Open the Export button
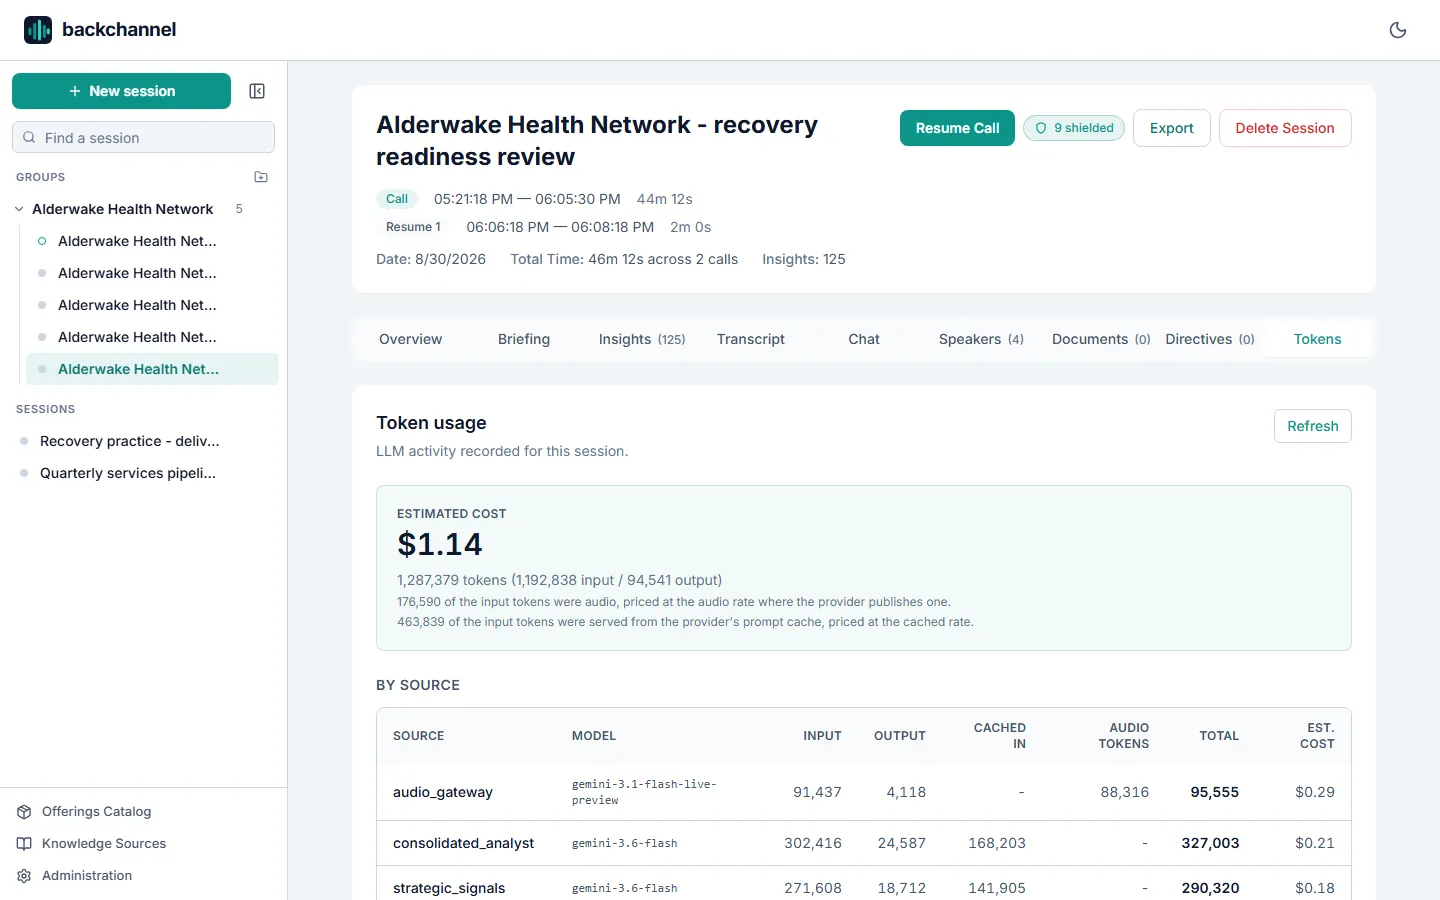1440x900 pixels. point(1172,128)
